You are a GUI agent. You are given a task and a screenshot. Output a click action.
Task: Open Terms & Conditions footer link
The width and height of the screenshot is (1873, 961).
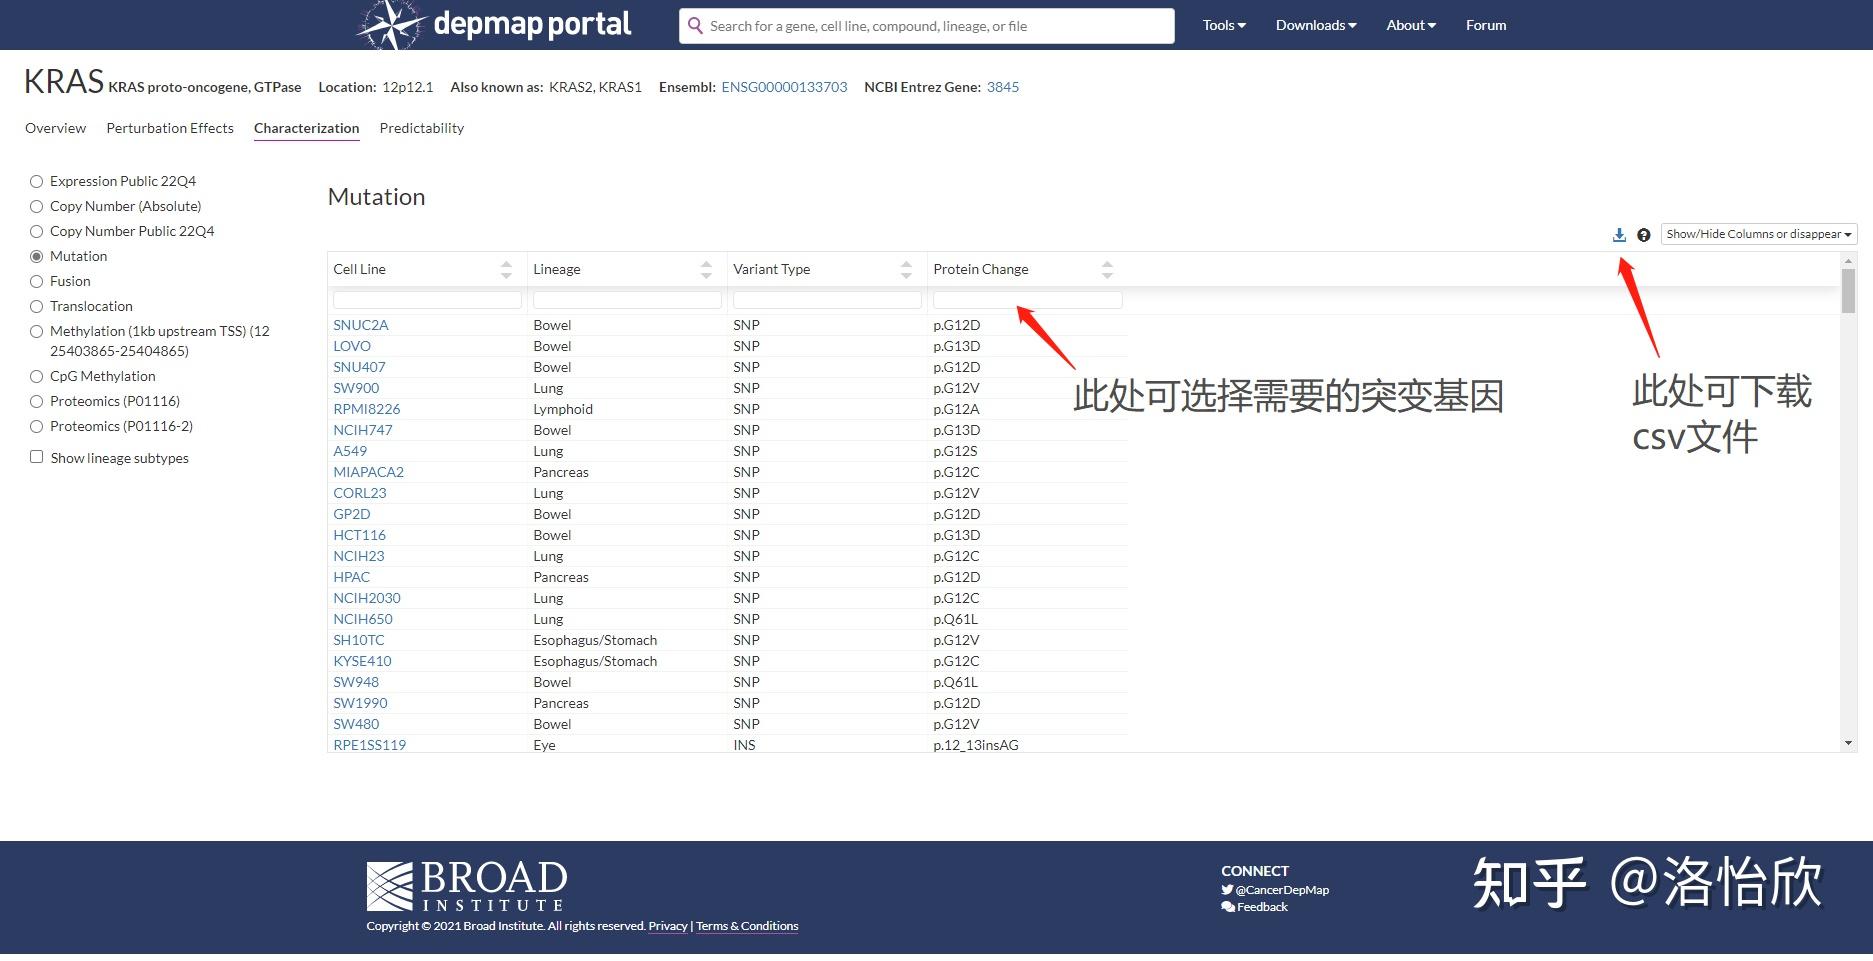747,926
